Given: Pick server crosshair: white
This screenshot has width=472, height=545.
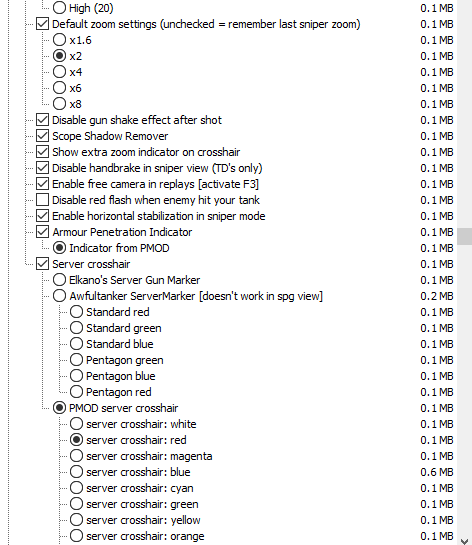Looking at the screenshot, I should point(76,424).
